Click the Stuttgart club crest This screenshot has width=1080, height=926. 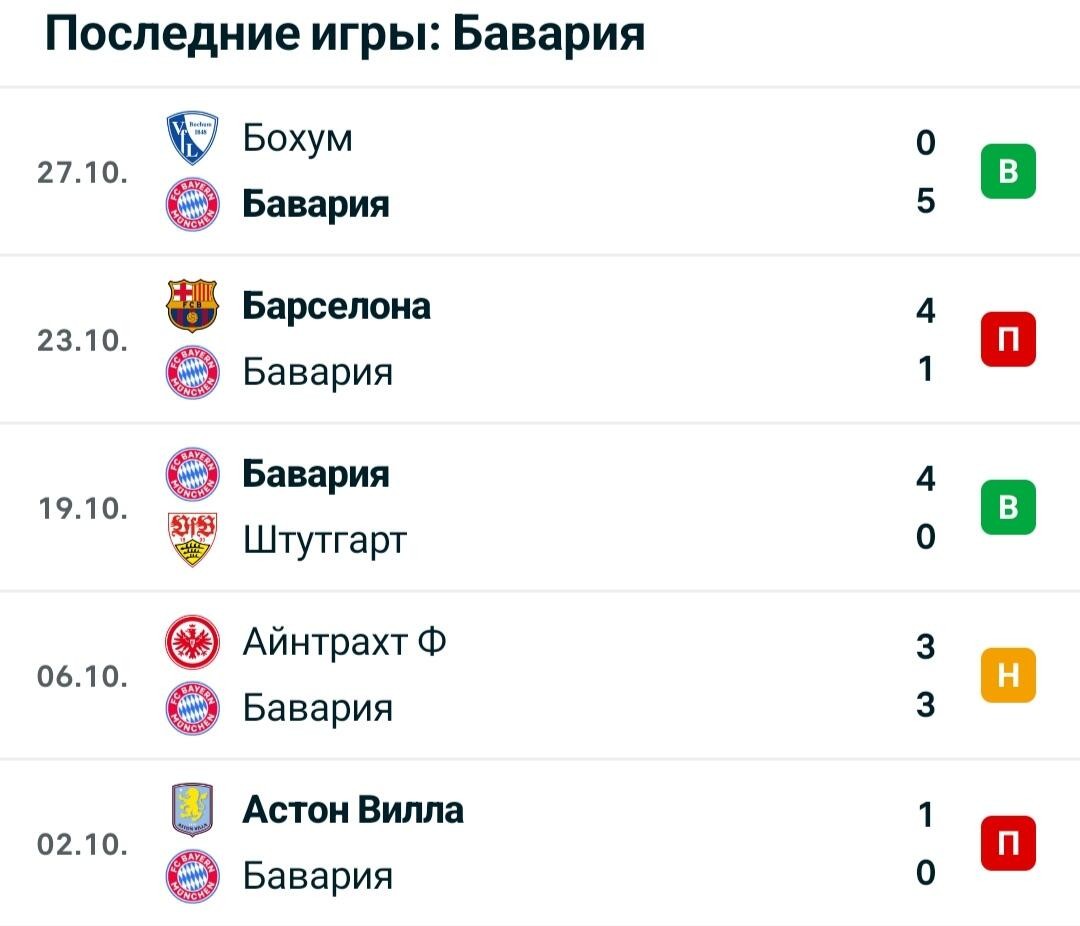pyautogui.click(x=193, y=539)
